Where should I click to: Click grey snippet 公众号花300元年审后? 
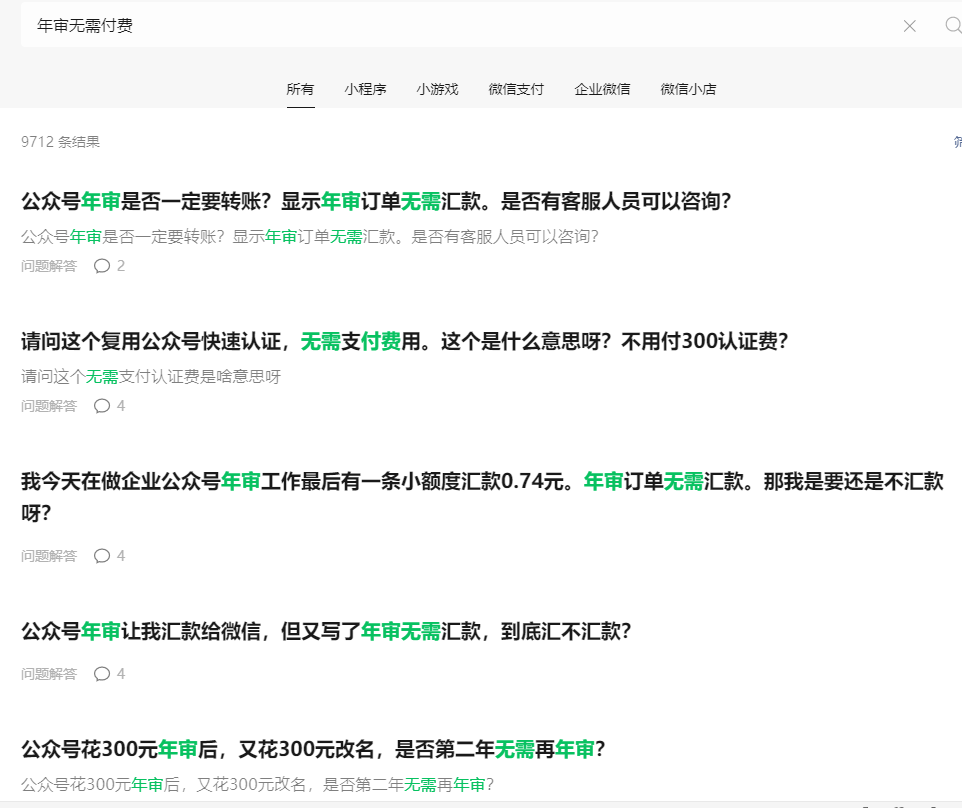tap(258, 784)
